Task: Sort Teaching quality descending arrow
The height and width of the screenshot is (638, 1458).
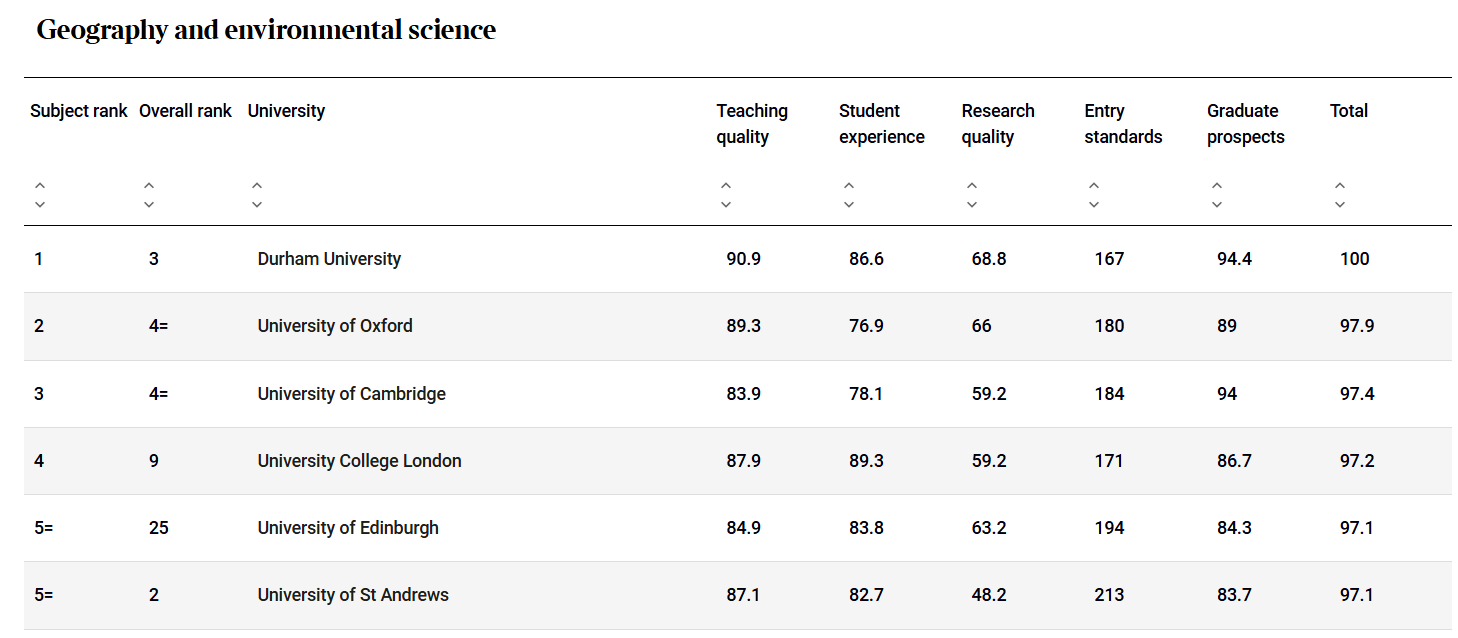Action: pyautogui.click(x=726, y=205)
